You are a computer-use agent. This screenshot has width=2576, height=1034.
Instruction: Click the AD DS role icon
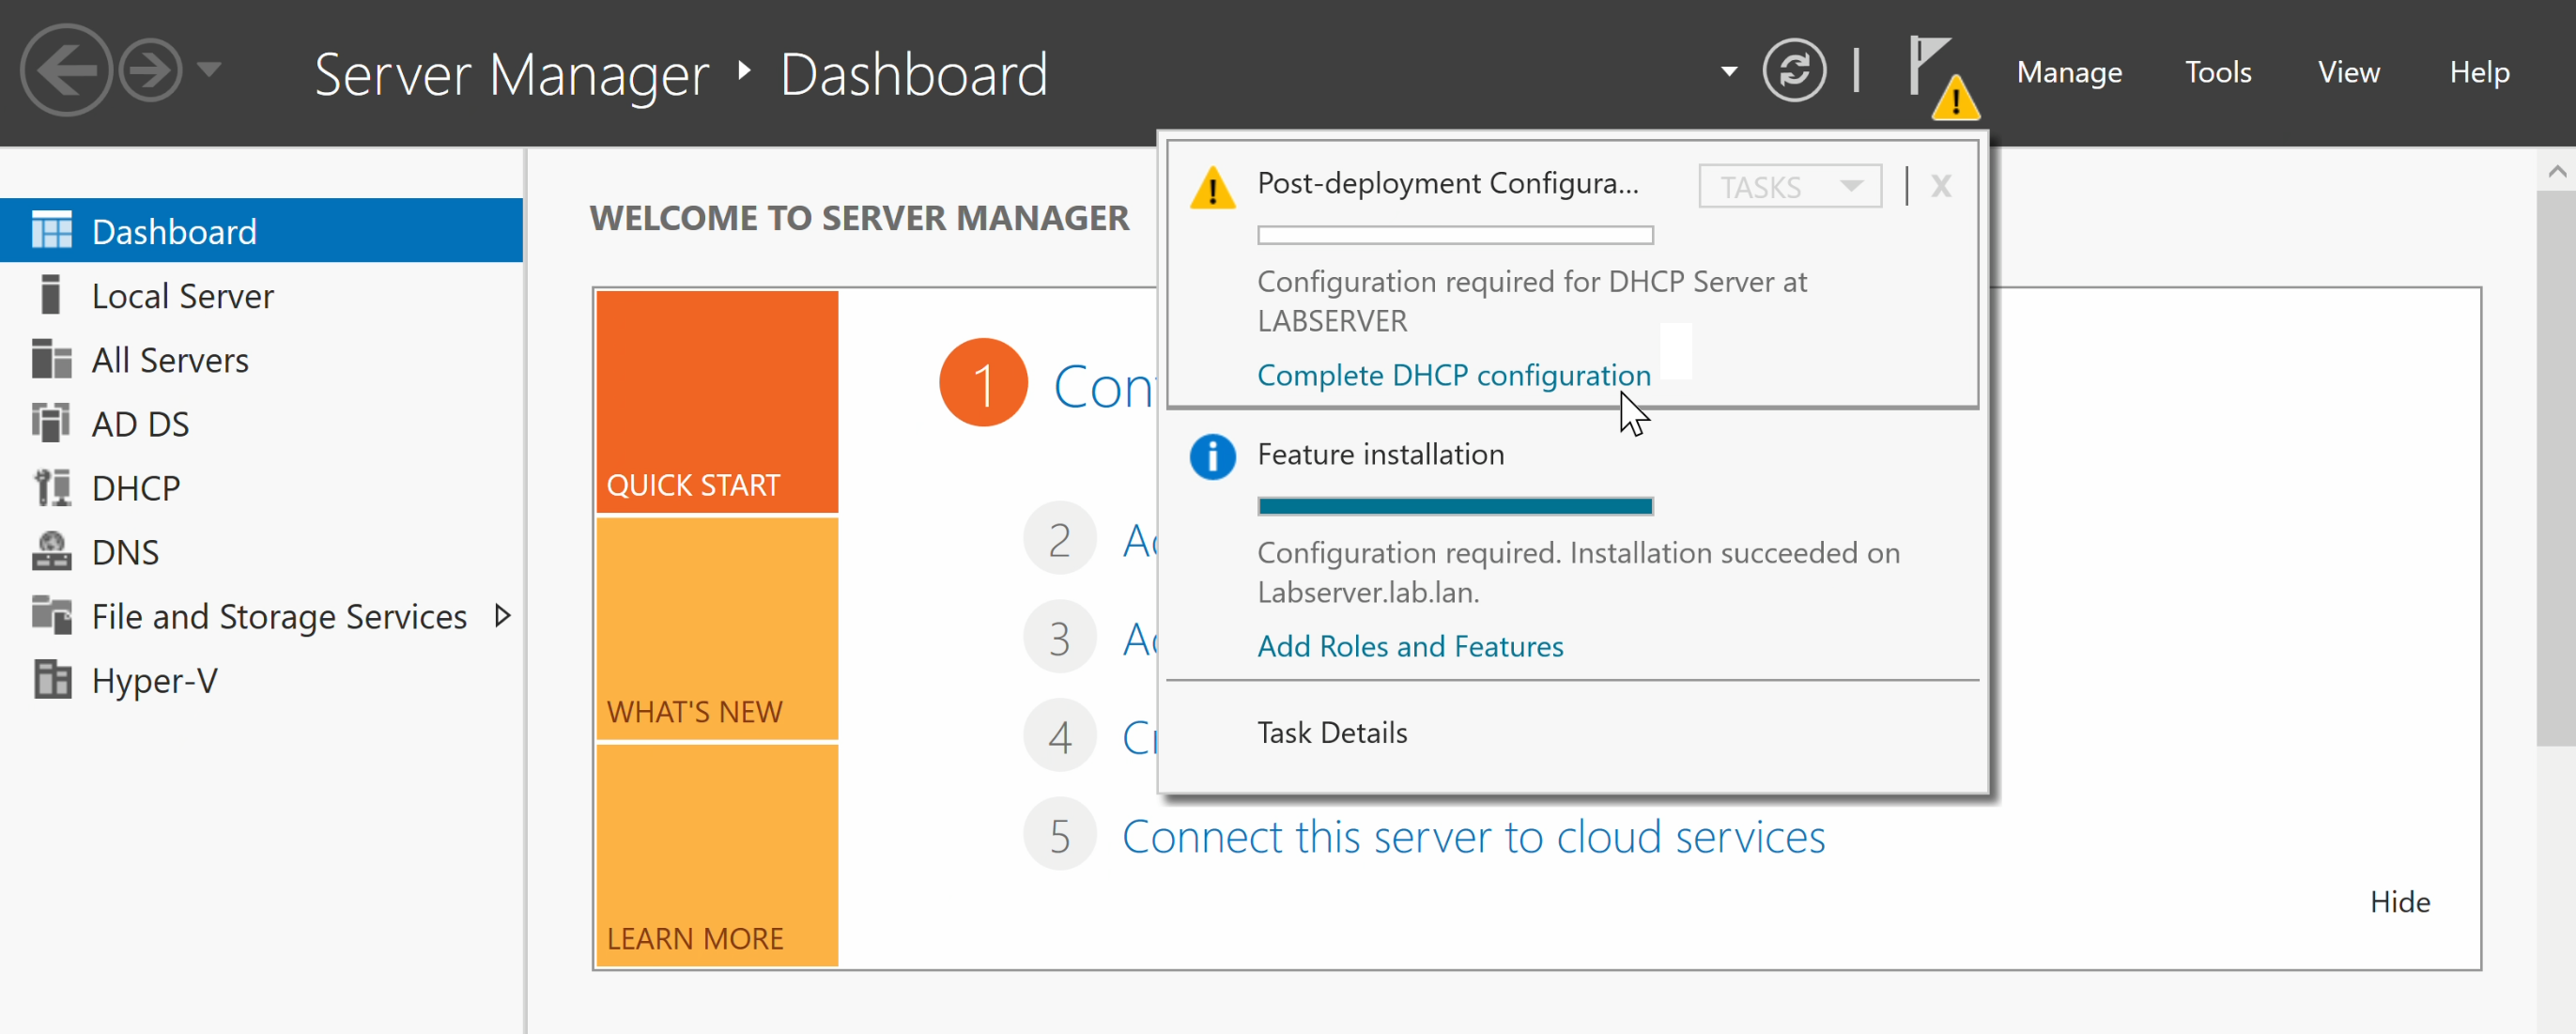tap(51, 422)
